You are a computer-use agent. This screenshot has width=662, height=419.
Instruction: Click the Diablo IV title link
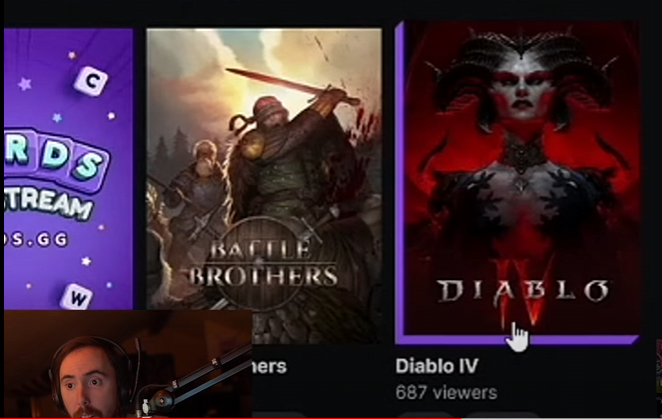[x=437, y=366]
